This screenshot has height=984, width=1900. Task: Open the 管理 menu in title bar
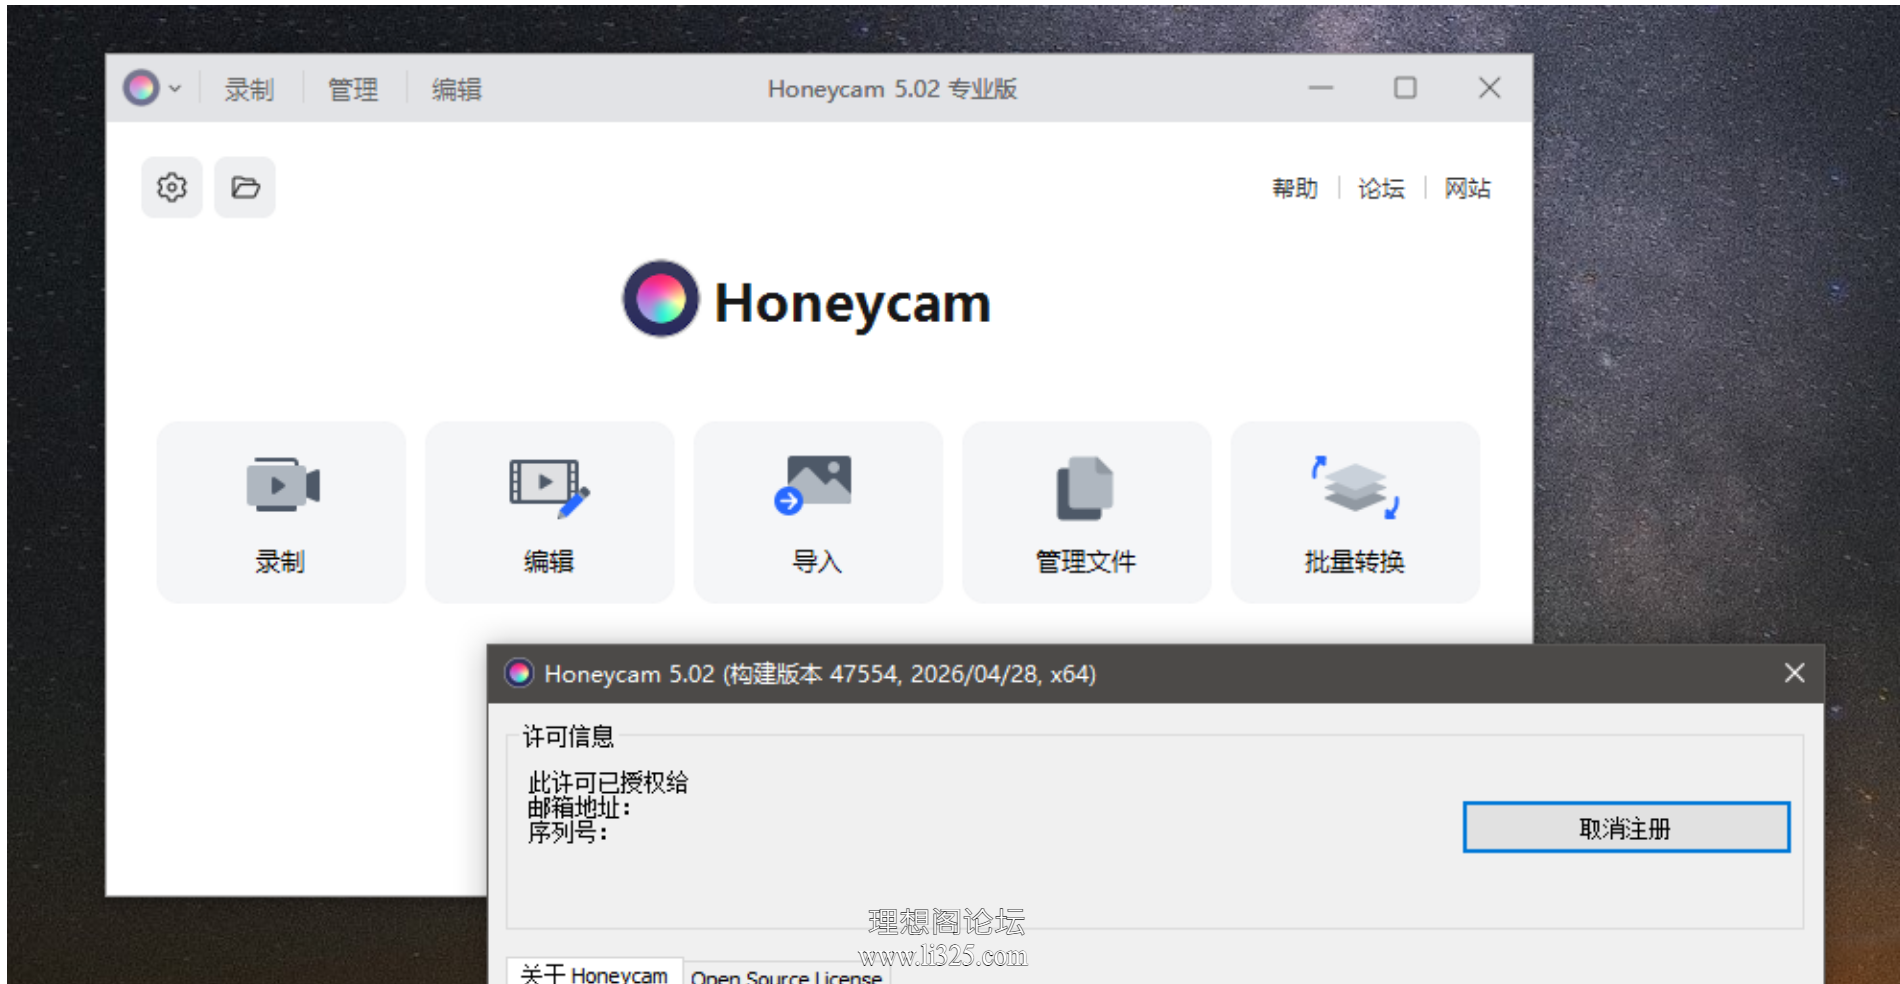[353, 89]
